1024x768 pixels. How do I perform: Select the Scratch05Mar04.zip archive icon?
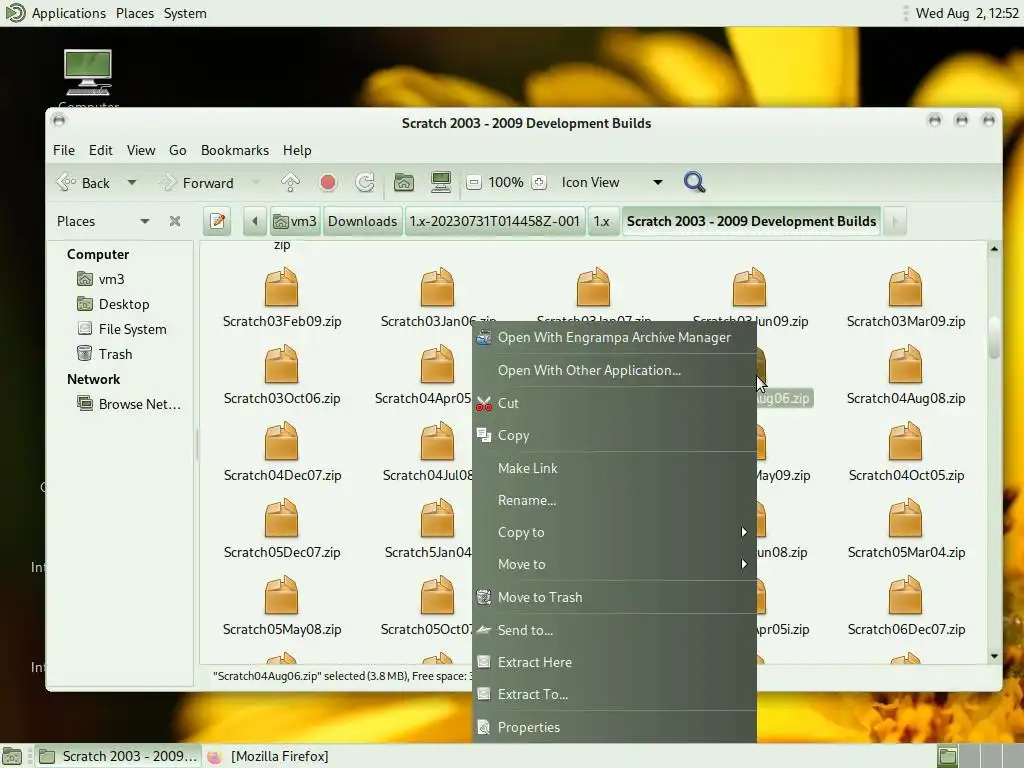click(905, 519)
